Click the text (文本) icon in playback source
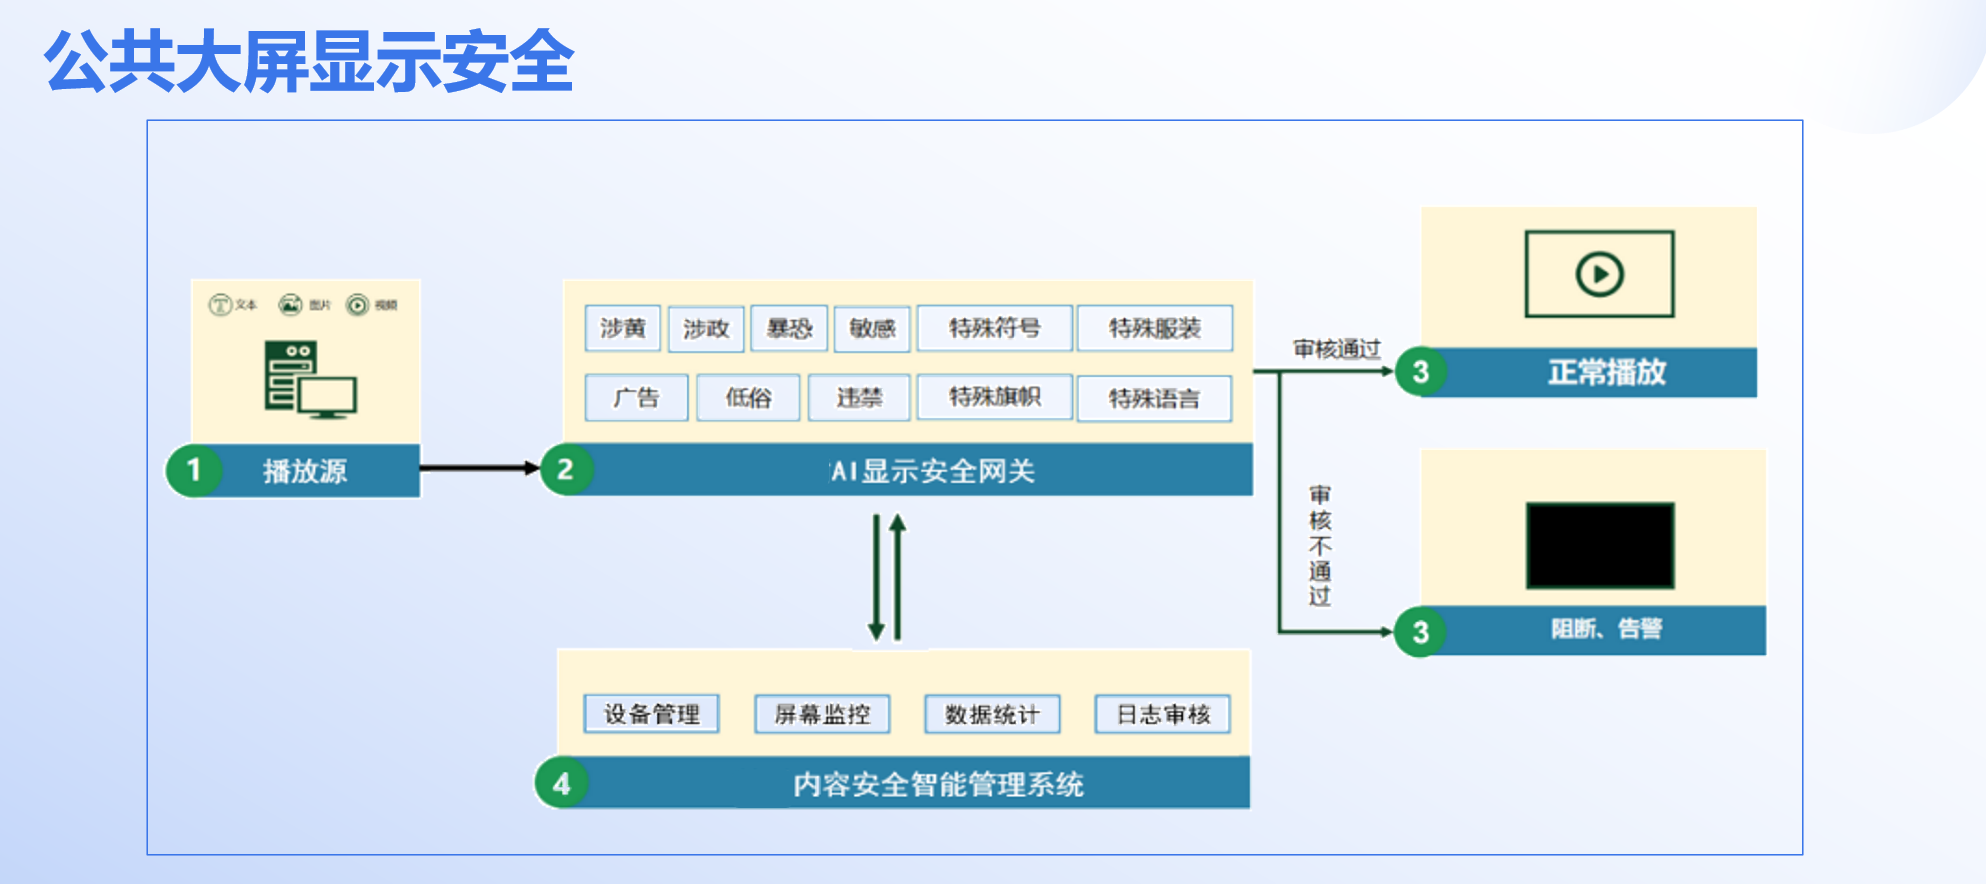Viewport: 1986px width, 884px height. 220,305
